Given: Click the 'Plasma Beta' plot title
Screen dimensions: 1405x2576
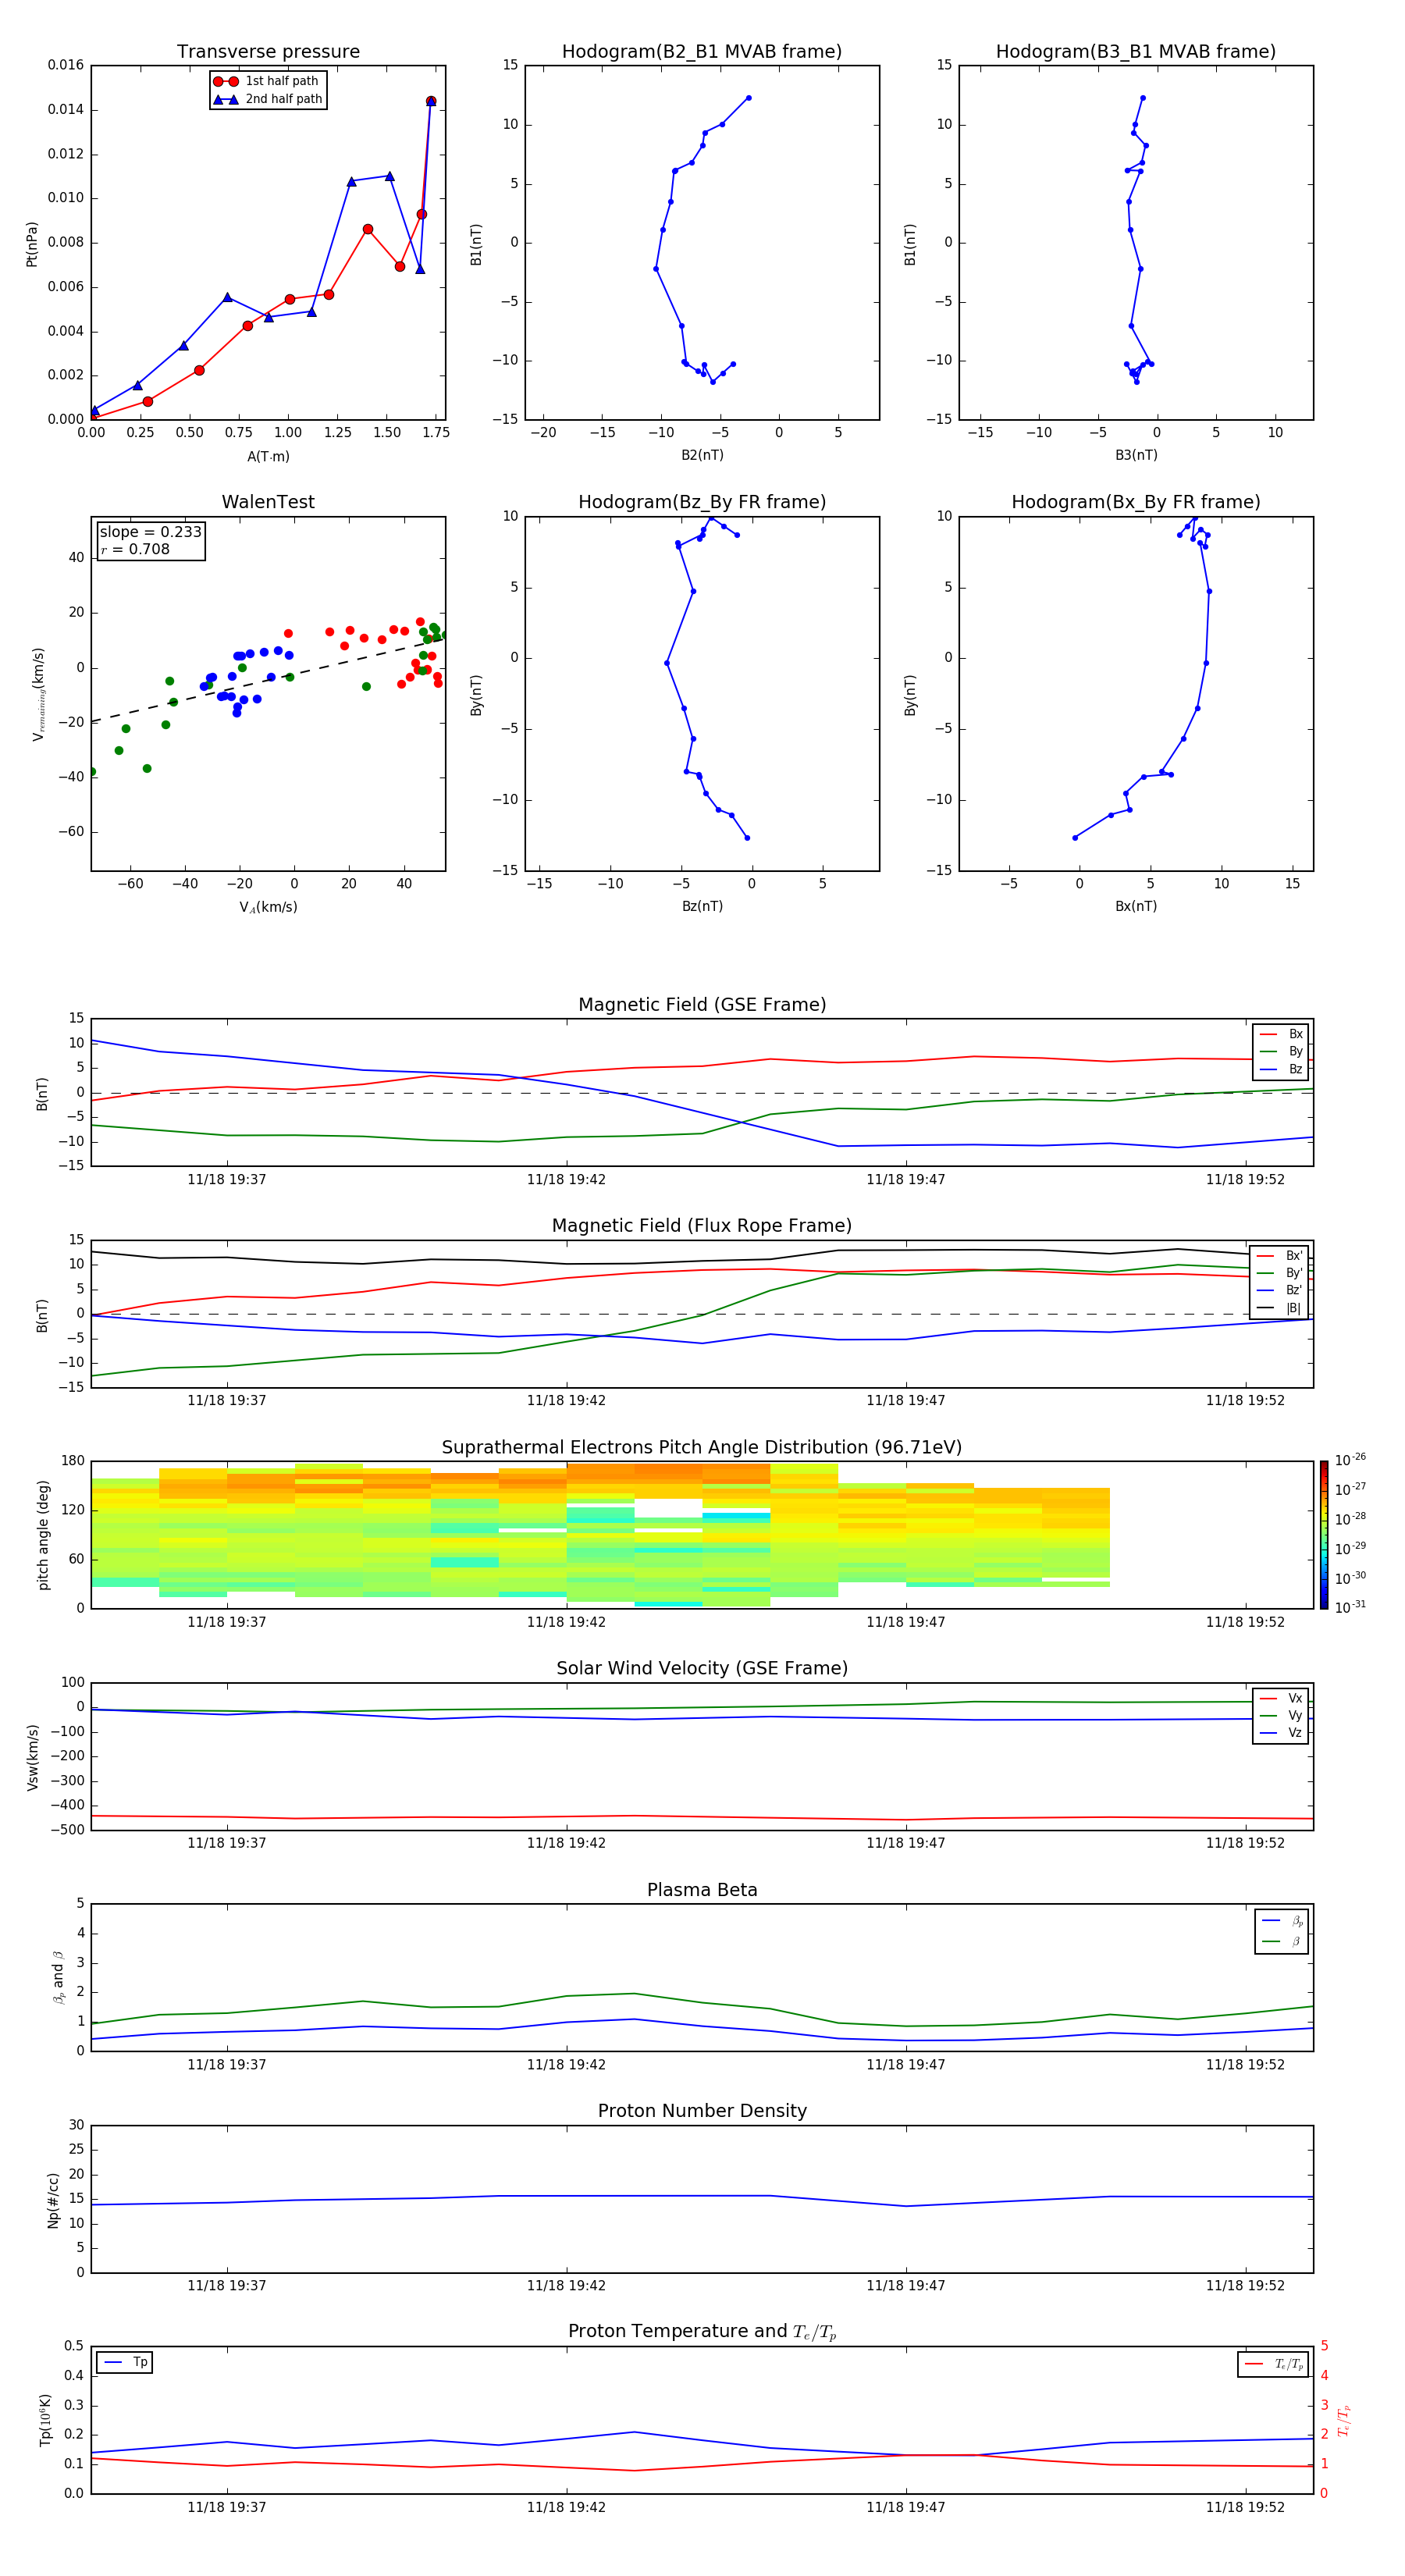Looking at the screenshot, I should pyautogui.click(x=702, y=1890).
